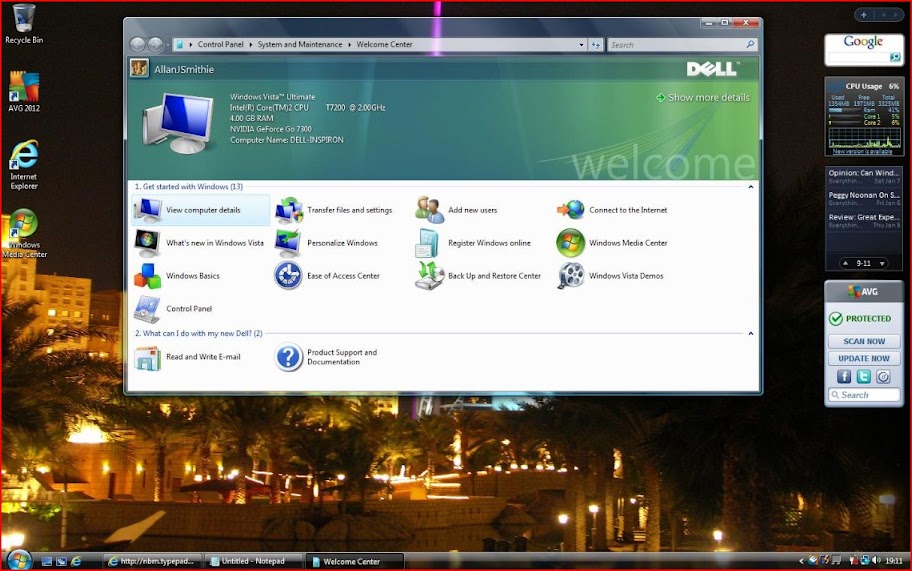912x571 pixels.
Task: Open Product Support and Documentation
Action: click(x=326, y=357)
